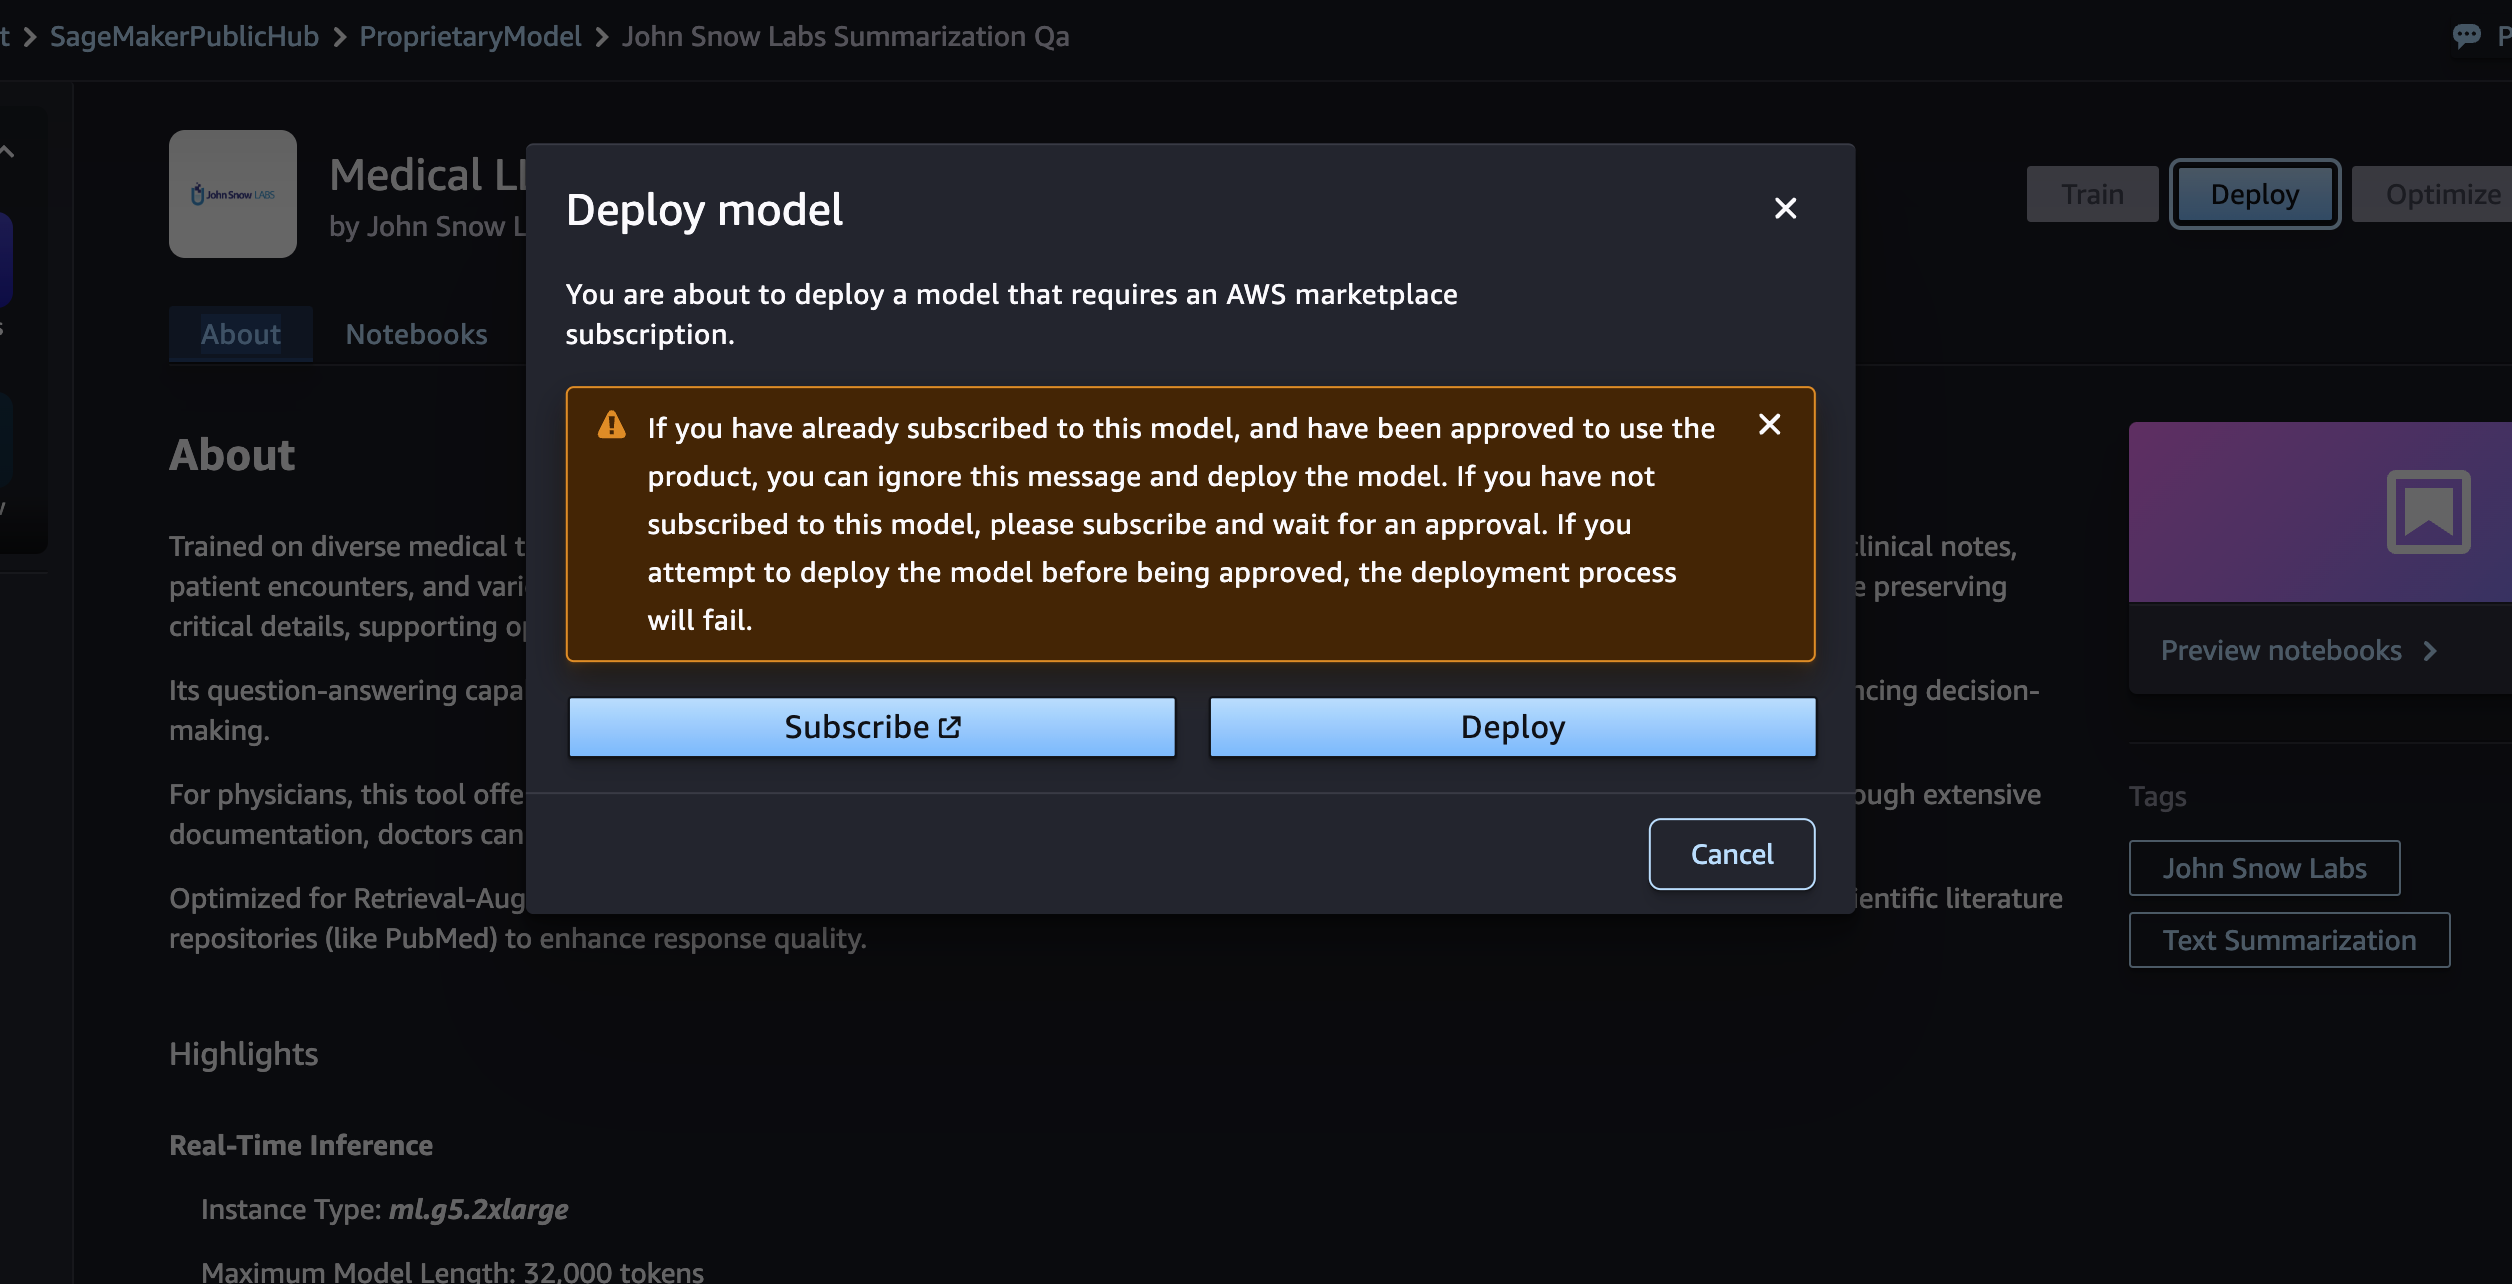
Task: Select the John Snow Labs tag
Action: pyautogui.click(x=2264, y=868)
